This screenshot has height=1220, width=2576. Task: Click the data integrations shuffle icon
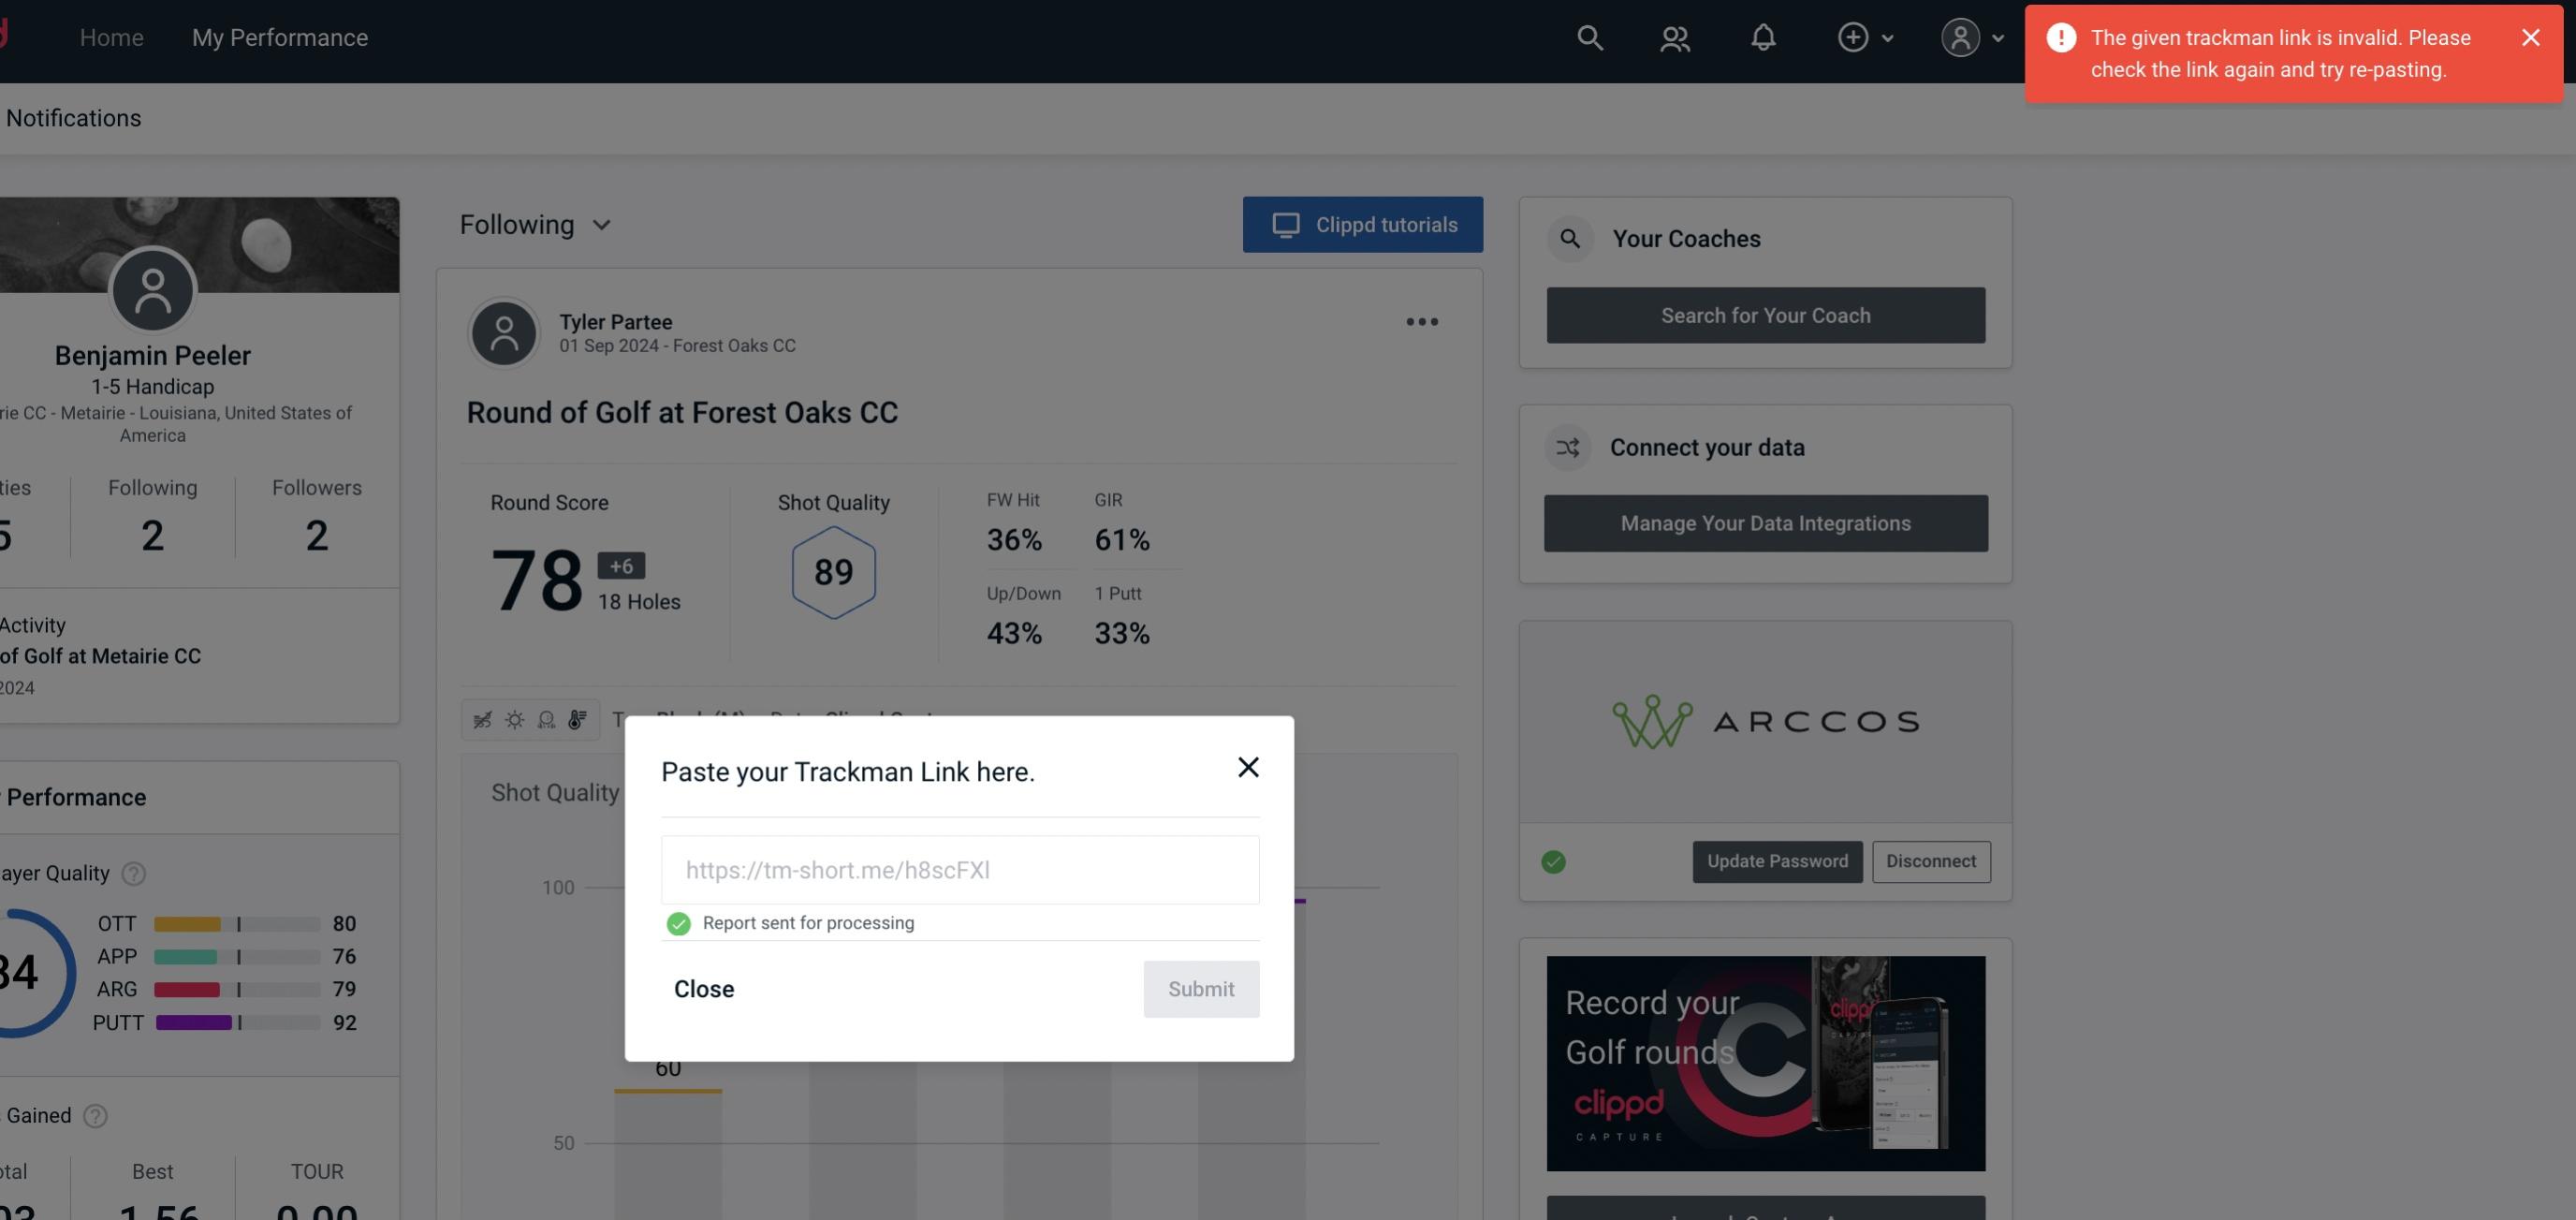pos(1567,448)
